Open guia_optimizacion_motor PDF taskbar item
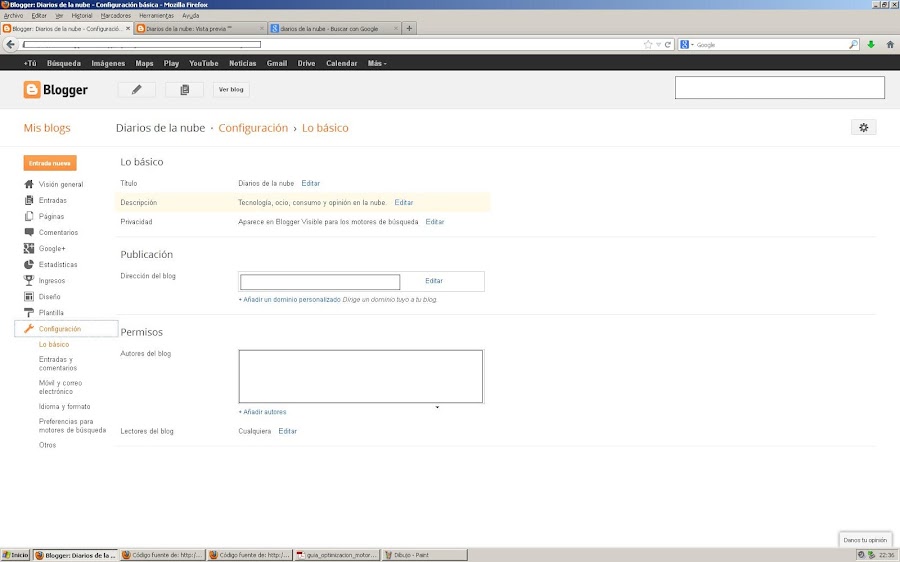The width and height of the screenshot is (900, 562). [x=337, y=555]
